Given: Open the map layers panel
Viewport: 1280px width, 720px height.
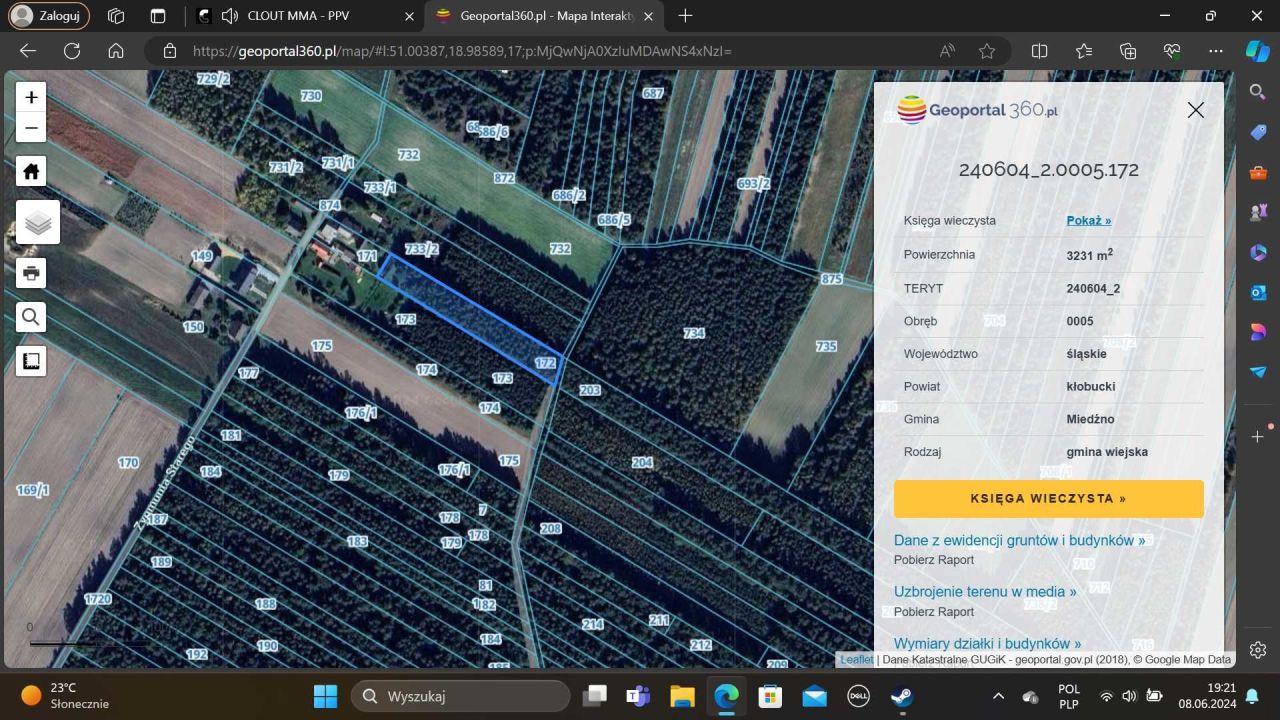Looking at the screenshot, I should pyautogui.click(x=38, y=222).
